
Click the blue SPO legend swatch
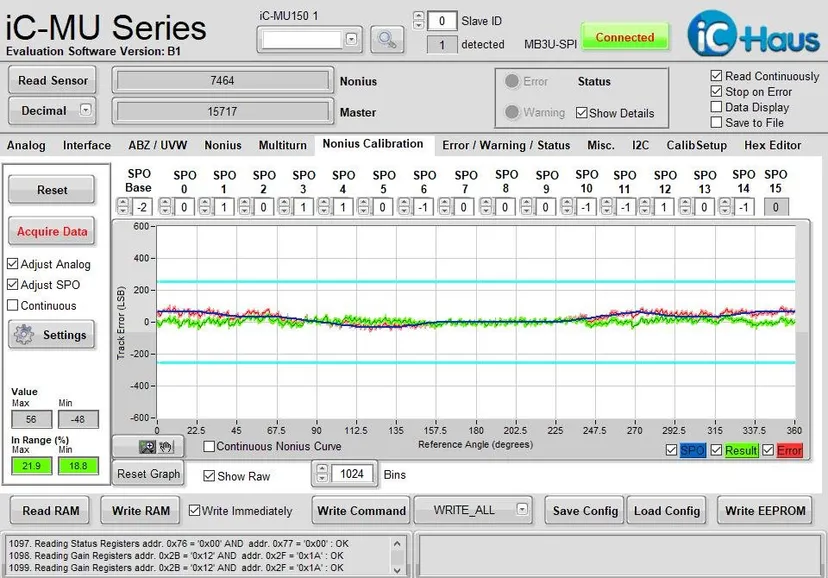point(692,450)
